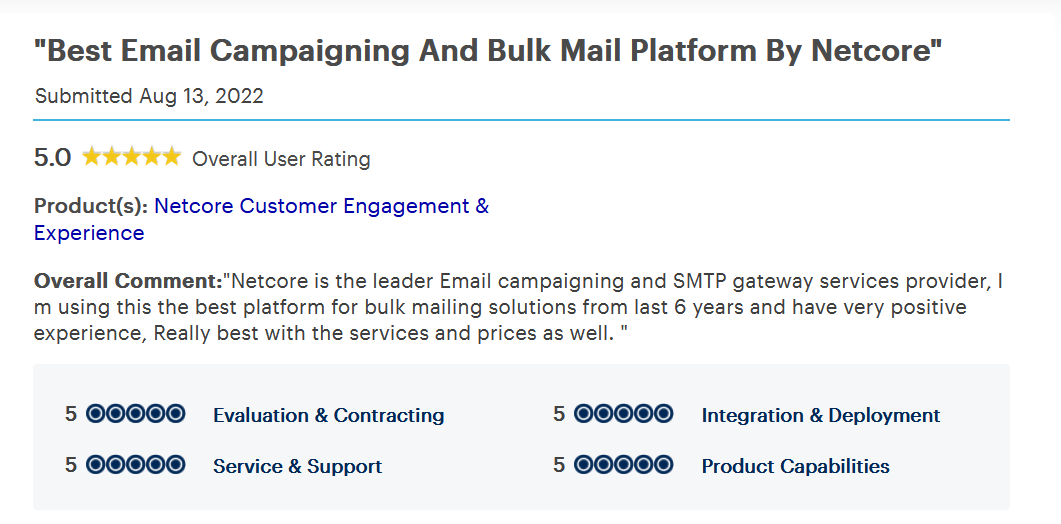Click the Integration & Deployment rating circles
Viewport: 1061px width, 524px height.
point(623,414)
